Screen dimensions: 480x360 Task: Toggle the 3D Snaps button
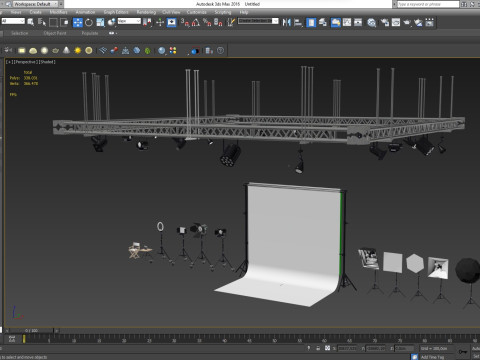185,22
